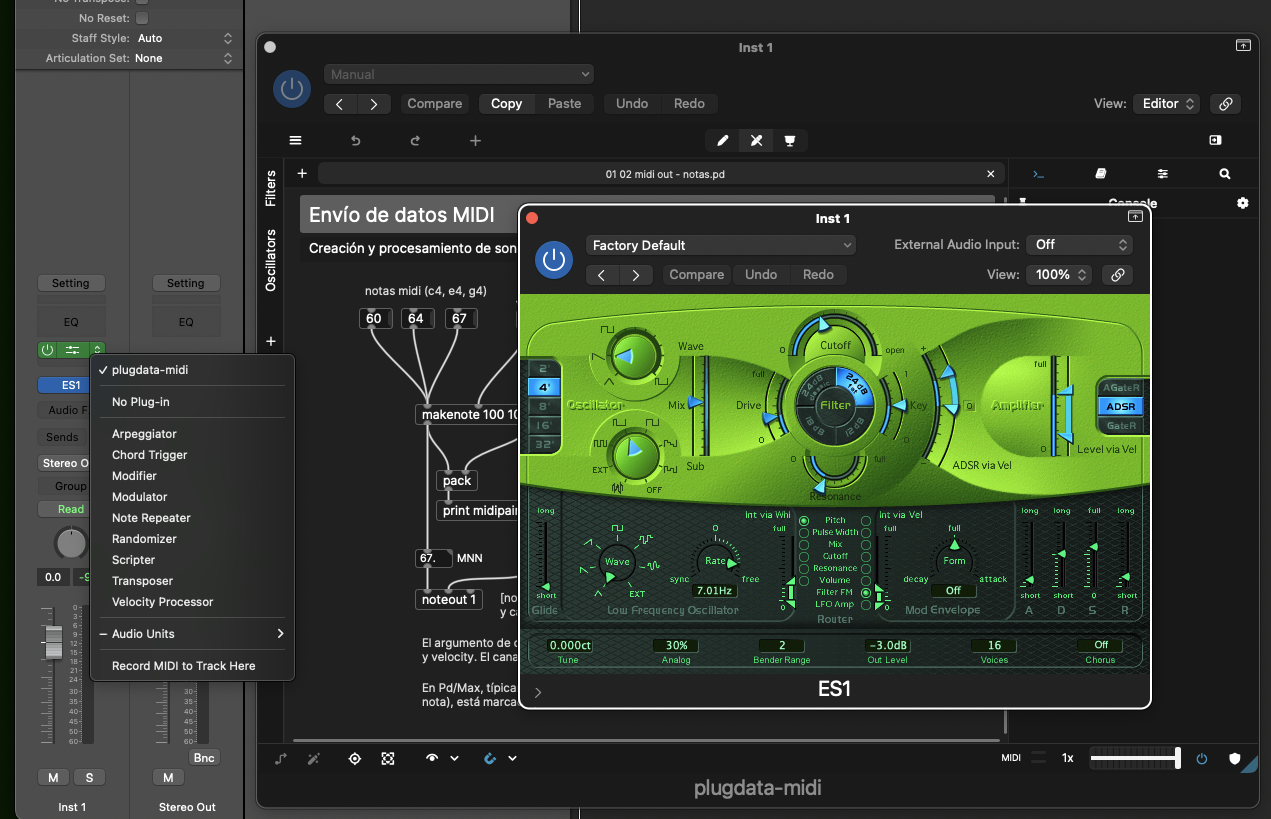This screenshot has height=819, width=1271.
Task: Open Audio Units submenu
Action: 192,634
